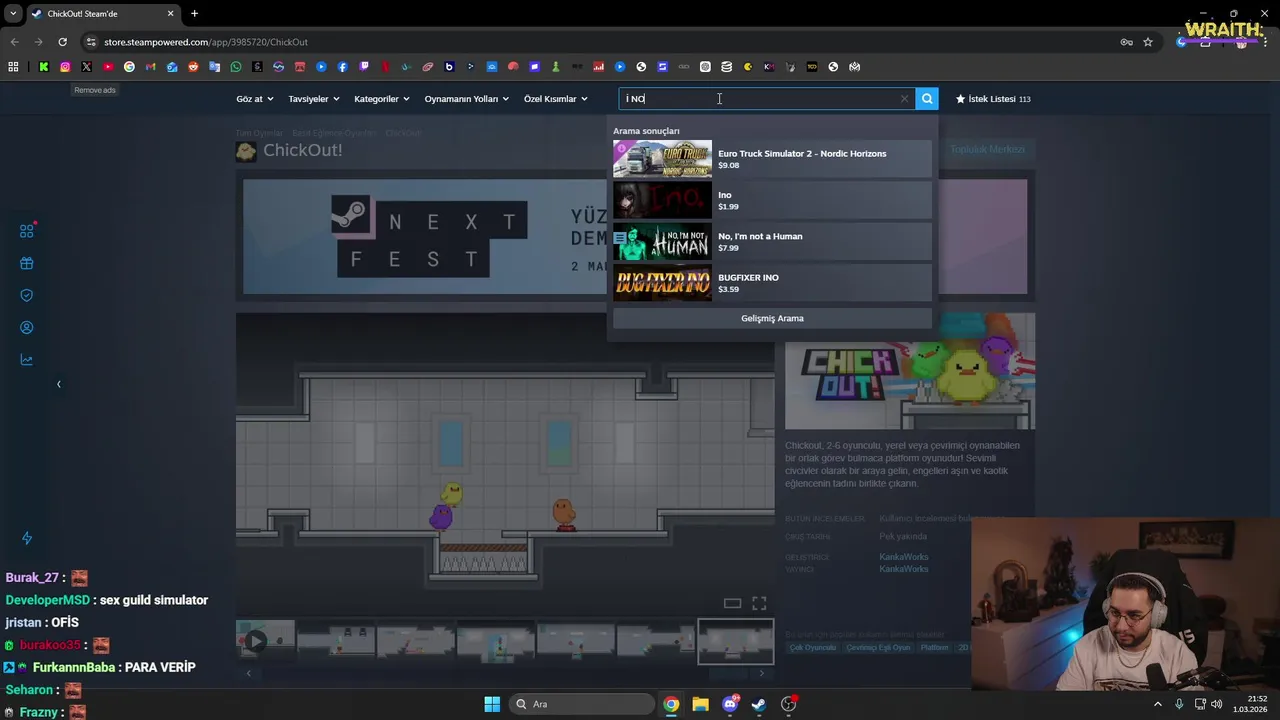Open the apps grid bookmark icon
1280x720 pixels.
coord(13,67)
